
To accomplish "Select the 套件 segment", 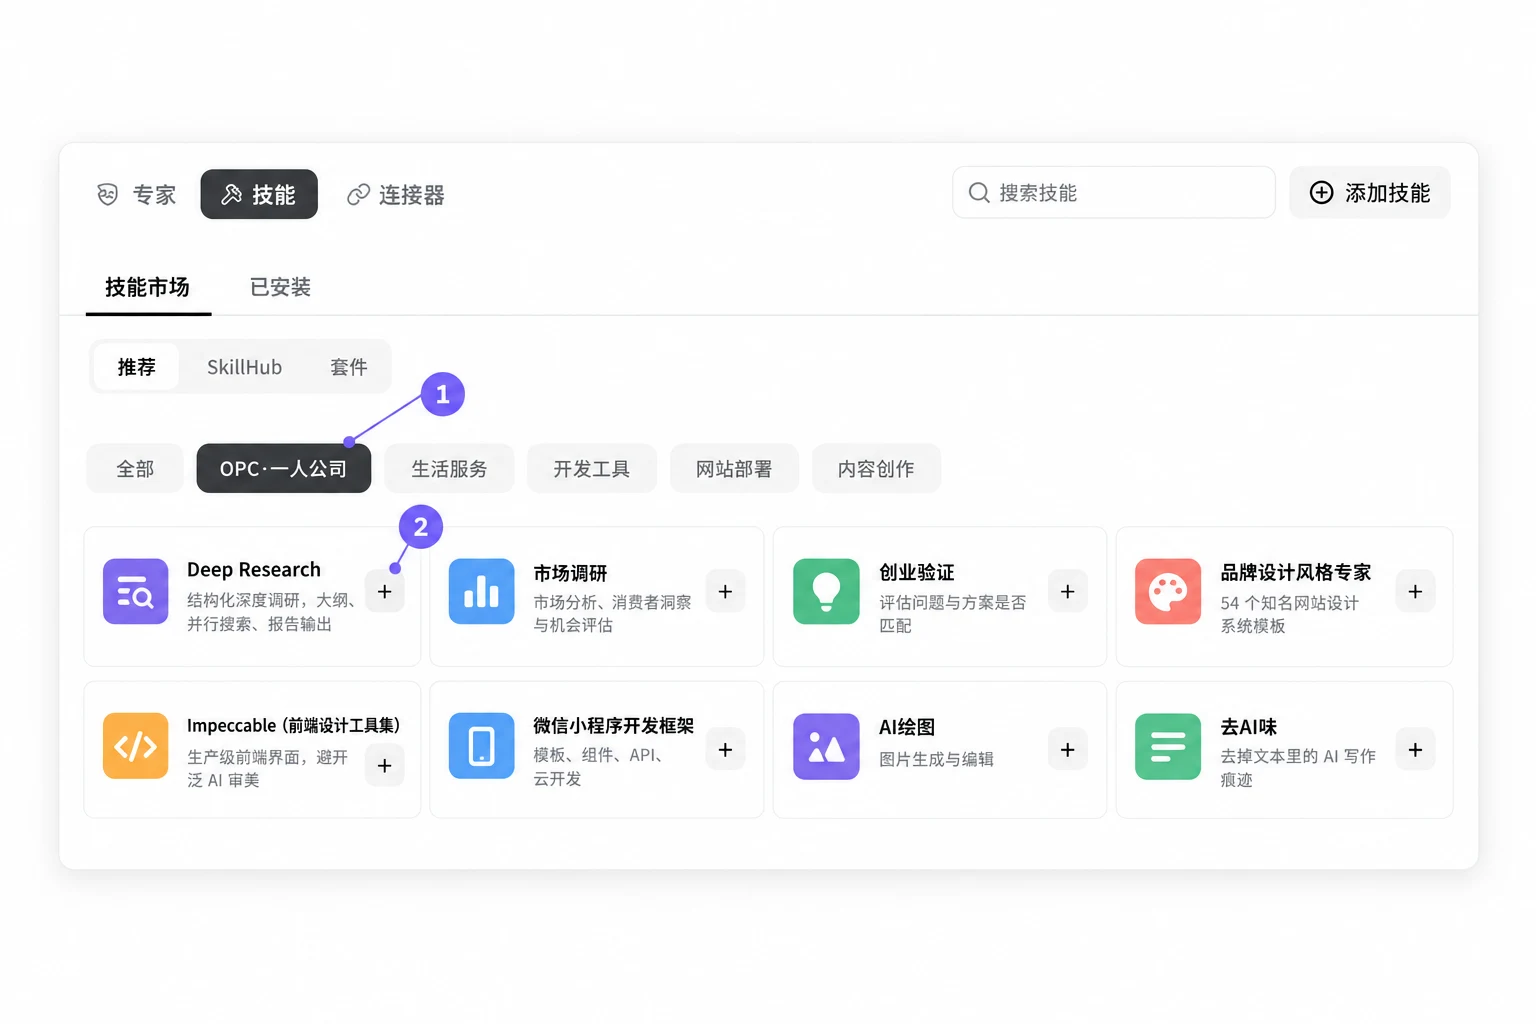I will [348, 367].
